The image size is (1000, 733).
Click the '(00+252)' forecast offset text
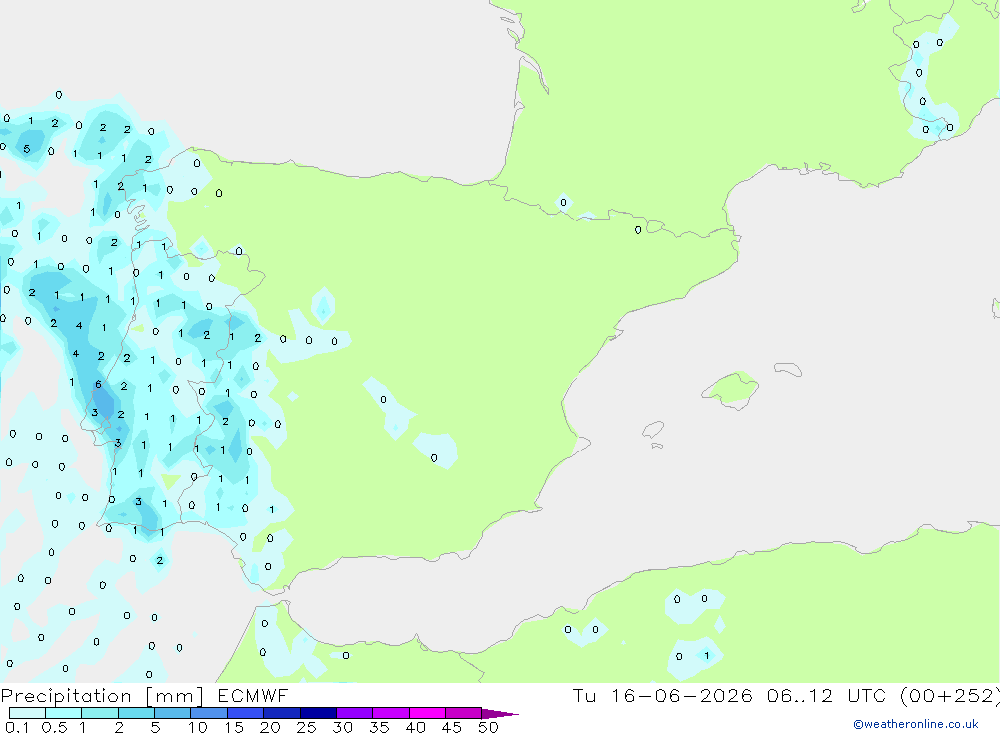click(950, 696)
